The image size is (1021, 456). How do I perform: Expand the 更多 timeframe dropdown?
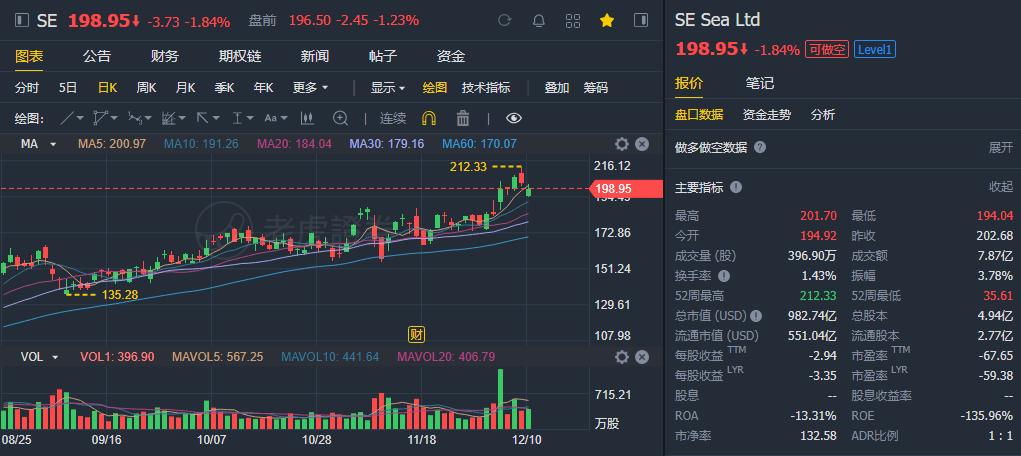[311, 87]
